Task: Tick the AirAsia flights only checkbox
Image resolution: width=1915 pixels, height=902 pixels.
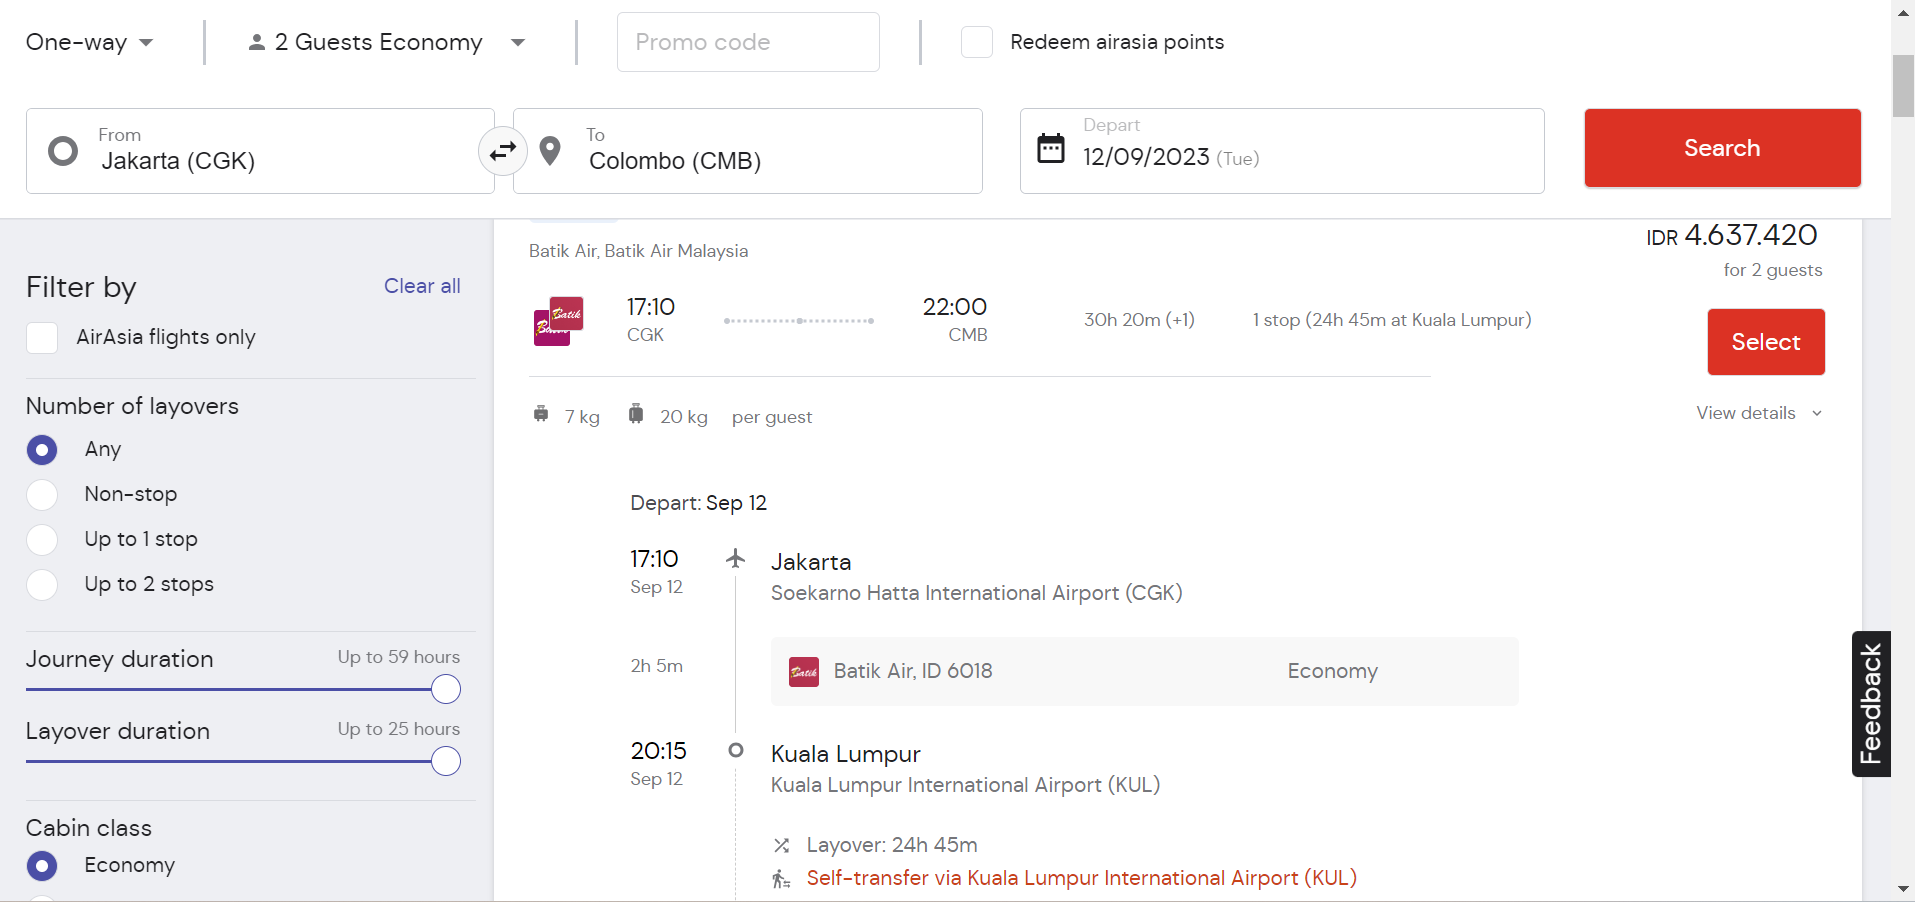Action: click(42, 338)
